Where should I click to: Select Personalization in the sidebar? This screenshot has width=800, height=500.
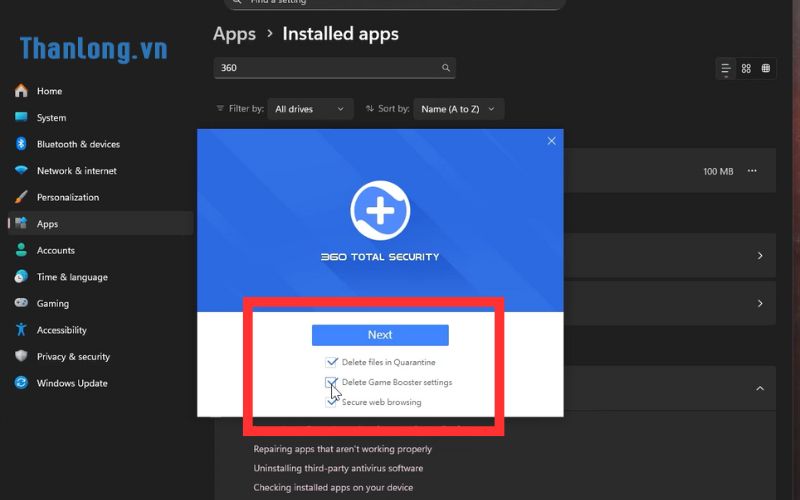pyautogui.click(x=68, y=197)
